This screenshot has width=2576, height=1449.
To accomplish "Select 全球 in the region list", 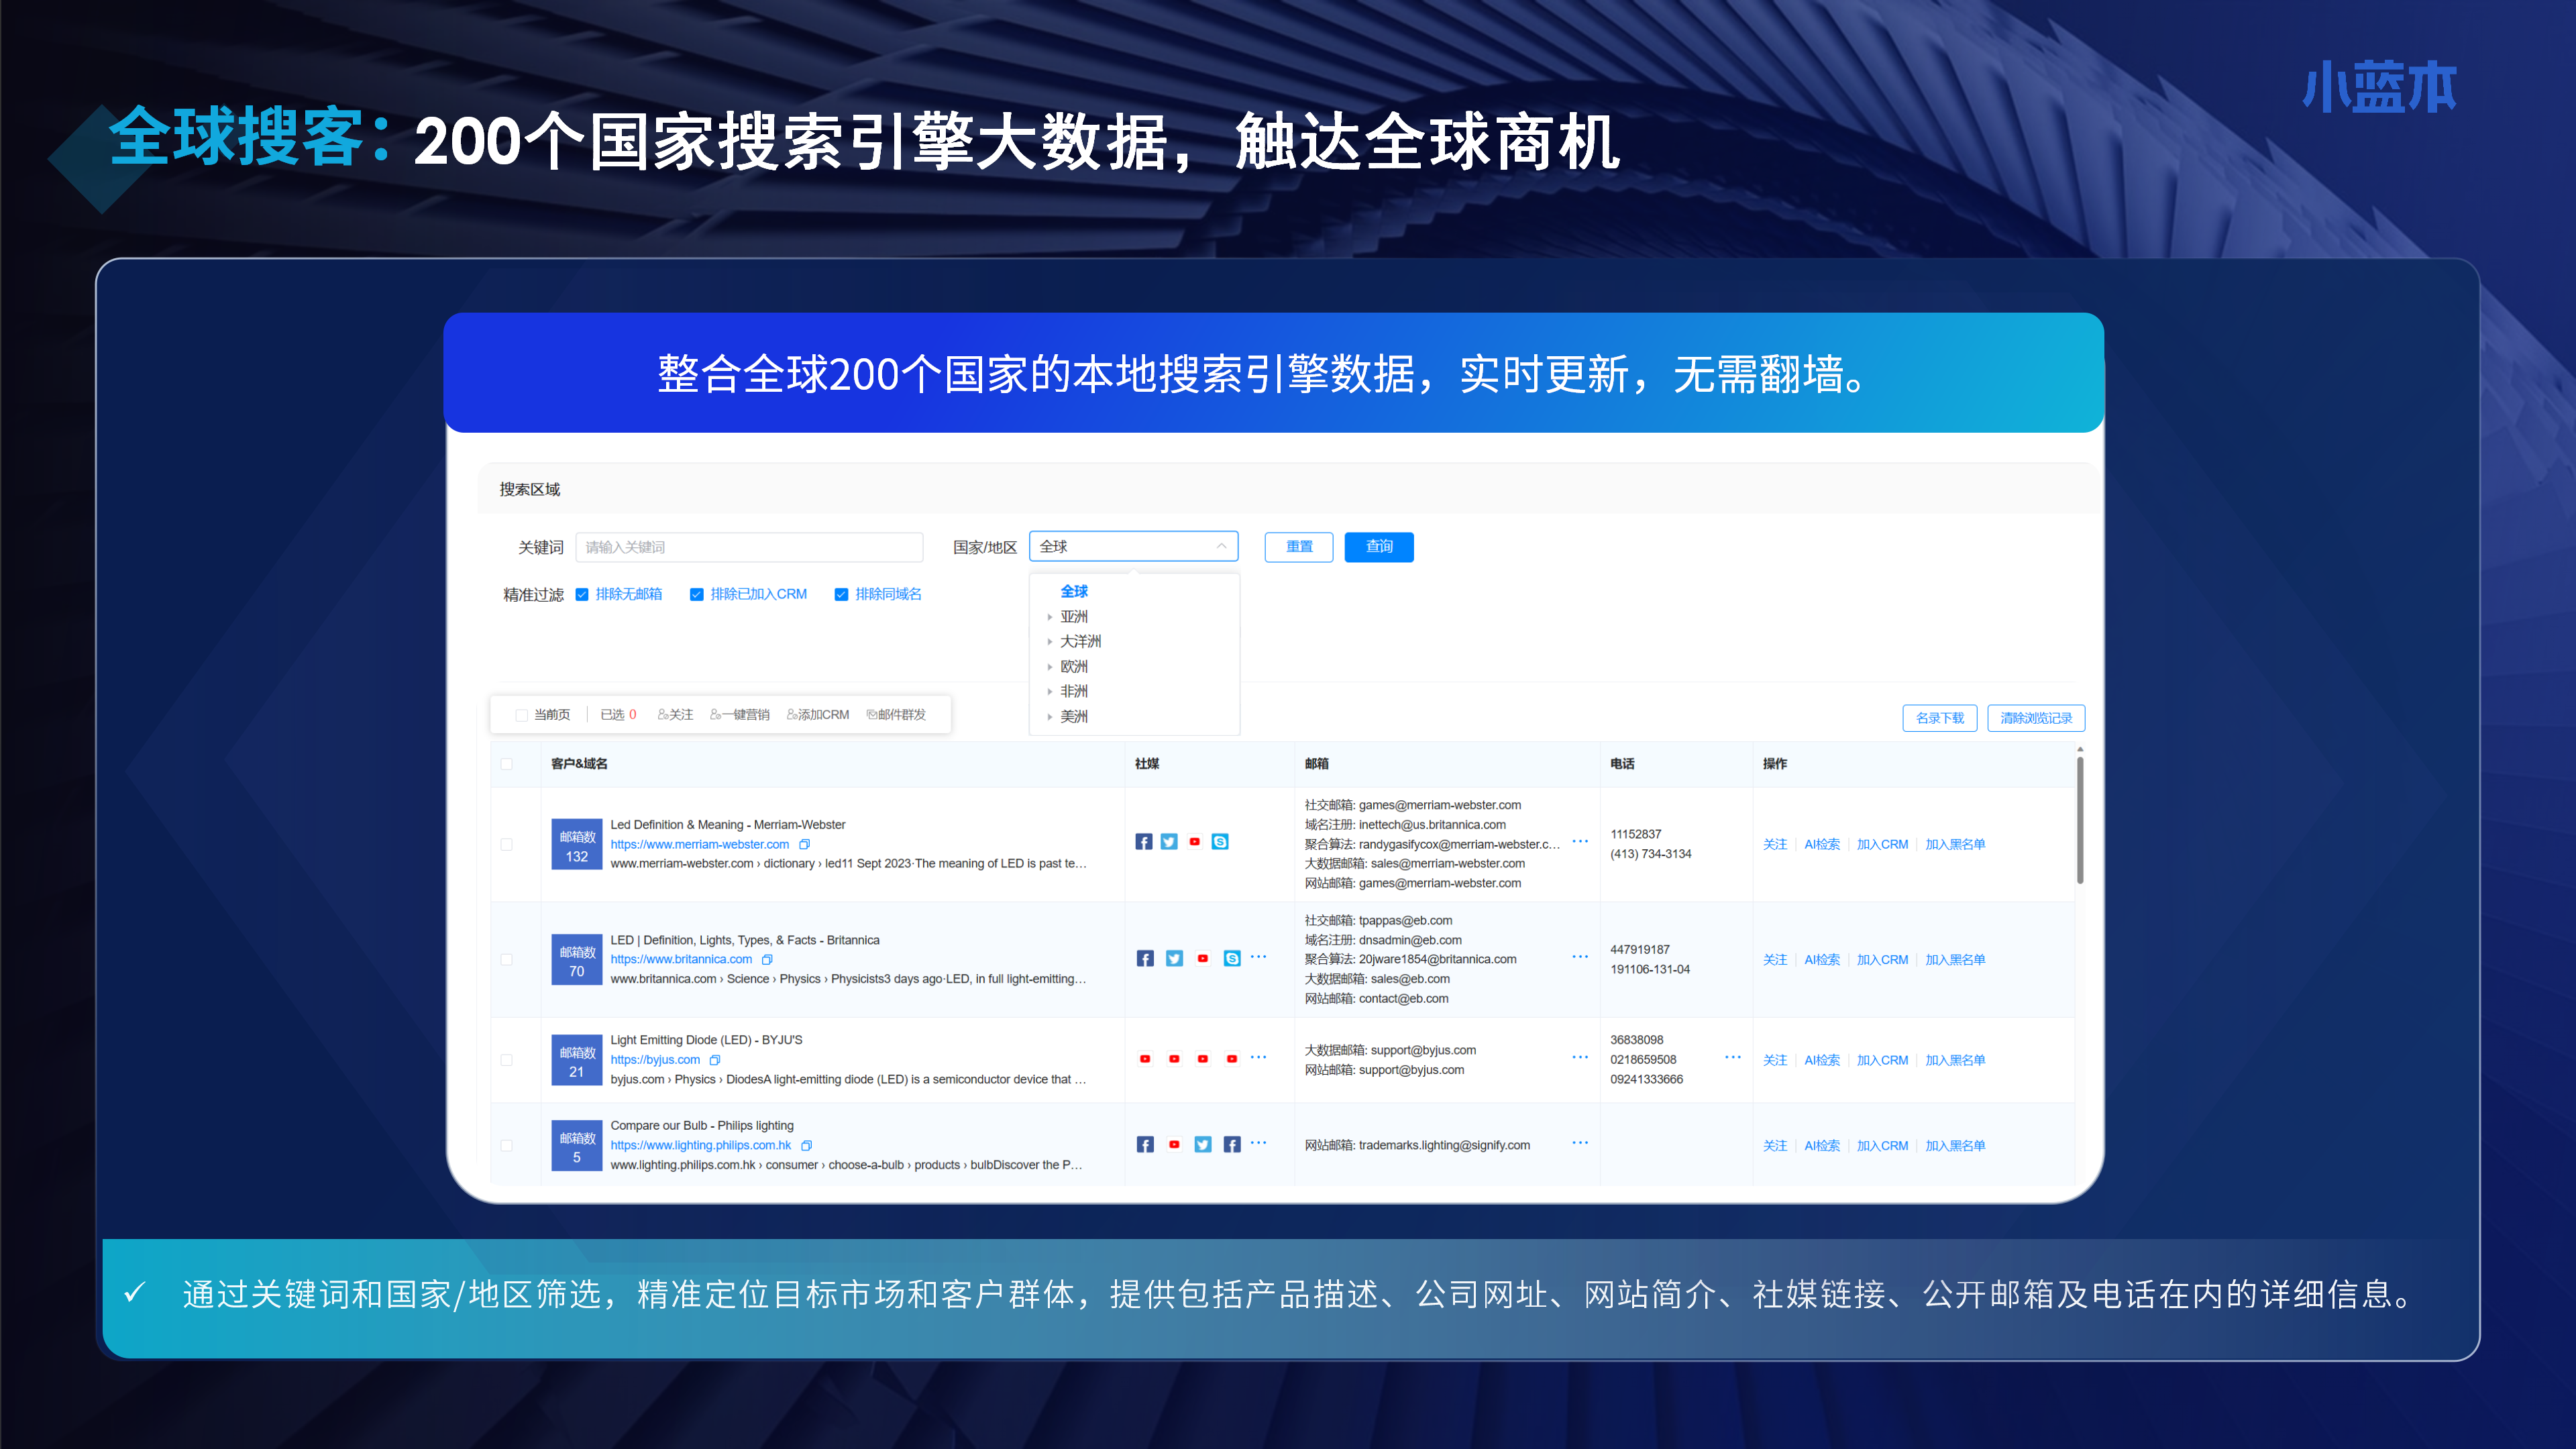I will 1074,591.
